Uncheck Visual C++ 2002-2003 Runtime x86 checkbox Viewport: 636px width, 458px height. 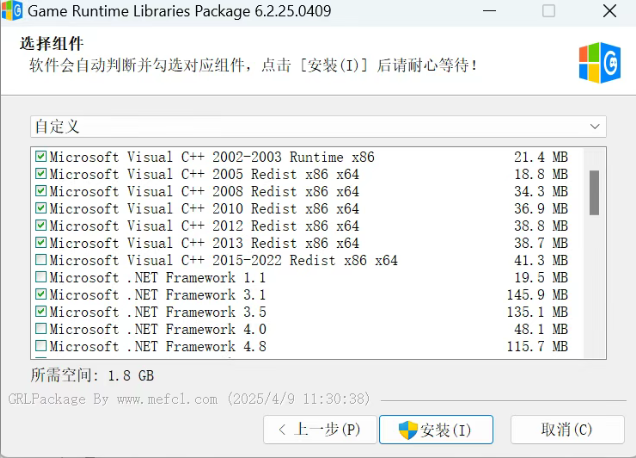point(41,157)
